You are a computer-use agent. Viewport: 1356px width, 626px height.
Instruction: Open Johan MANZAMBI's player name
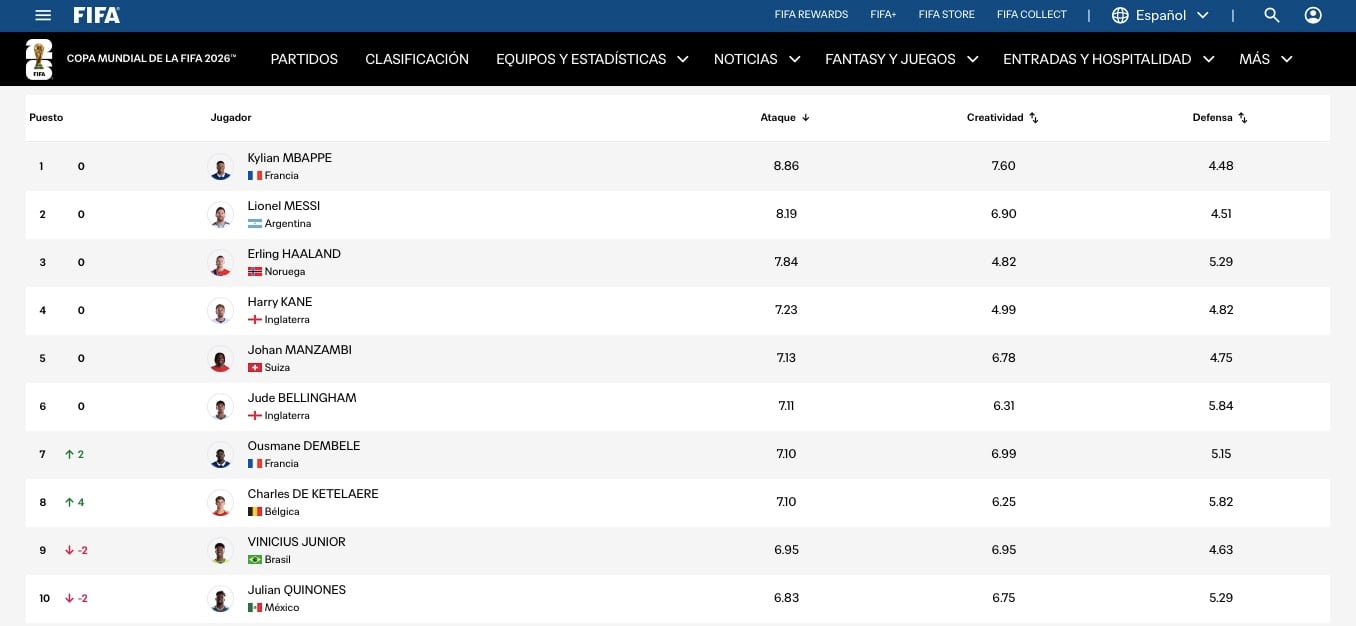pos(300,350)
